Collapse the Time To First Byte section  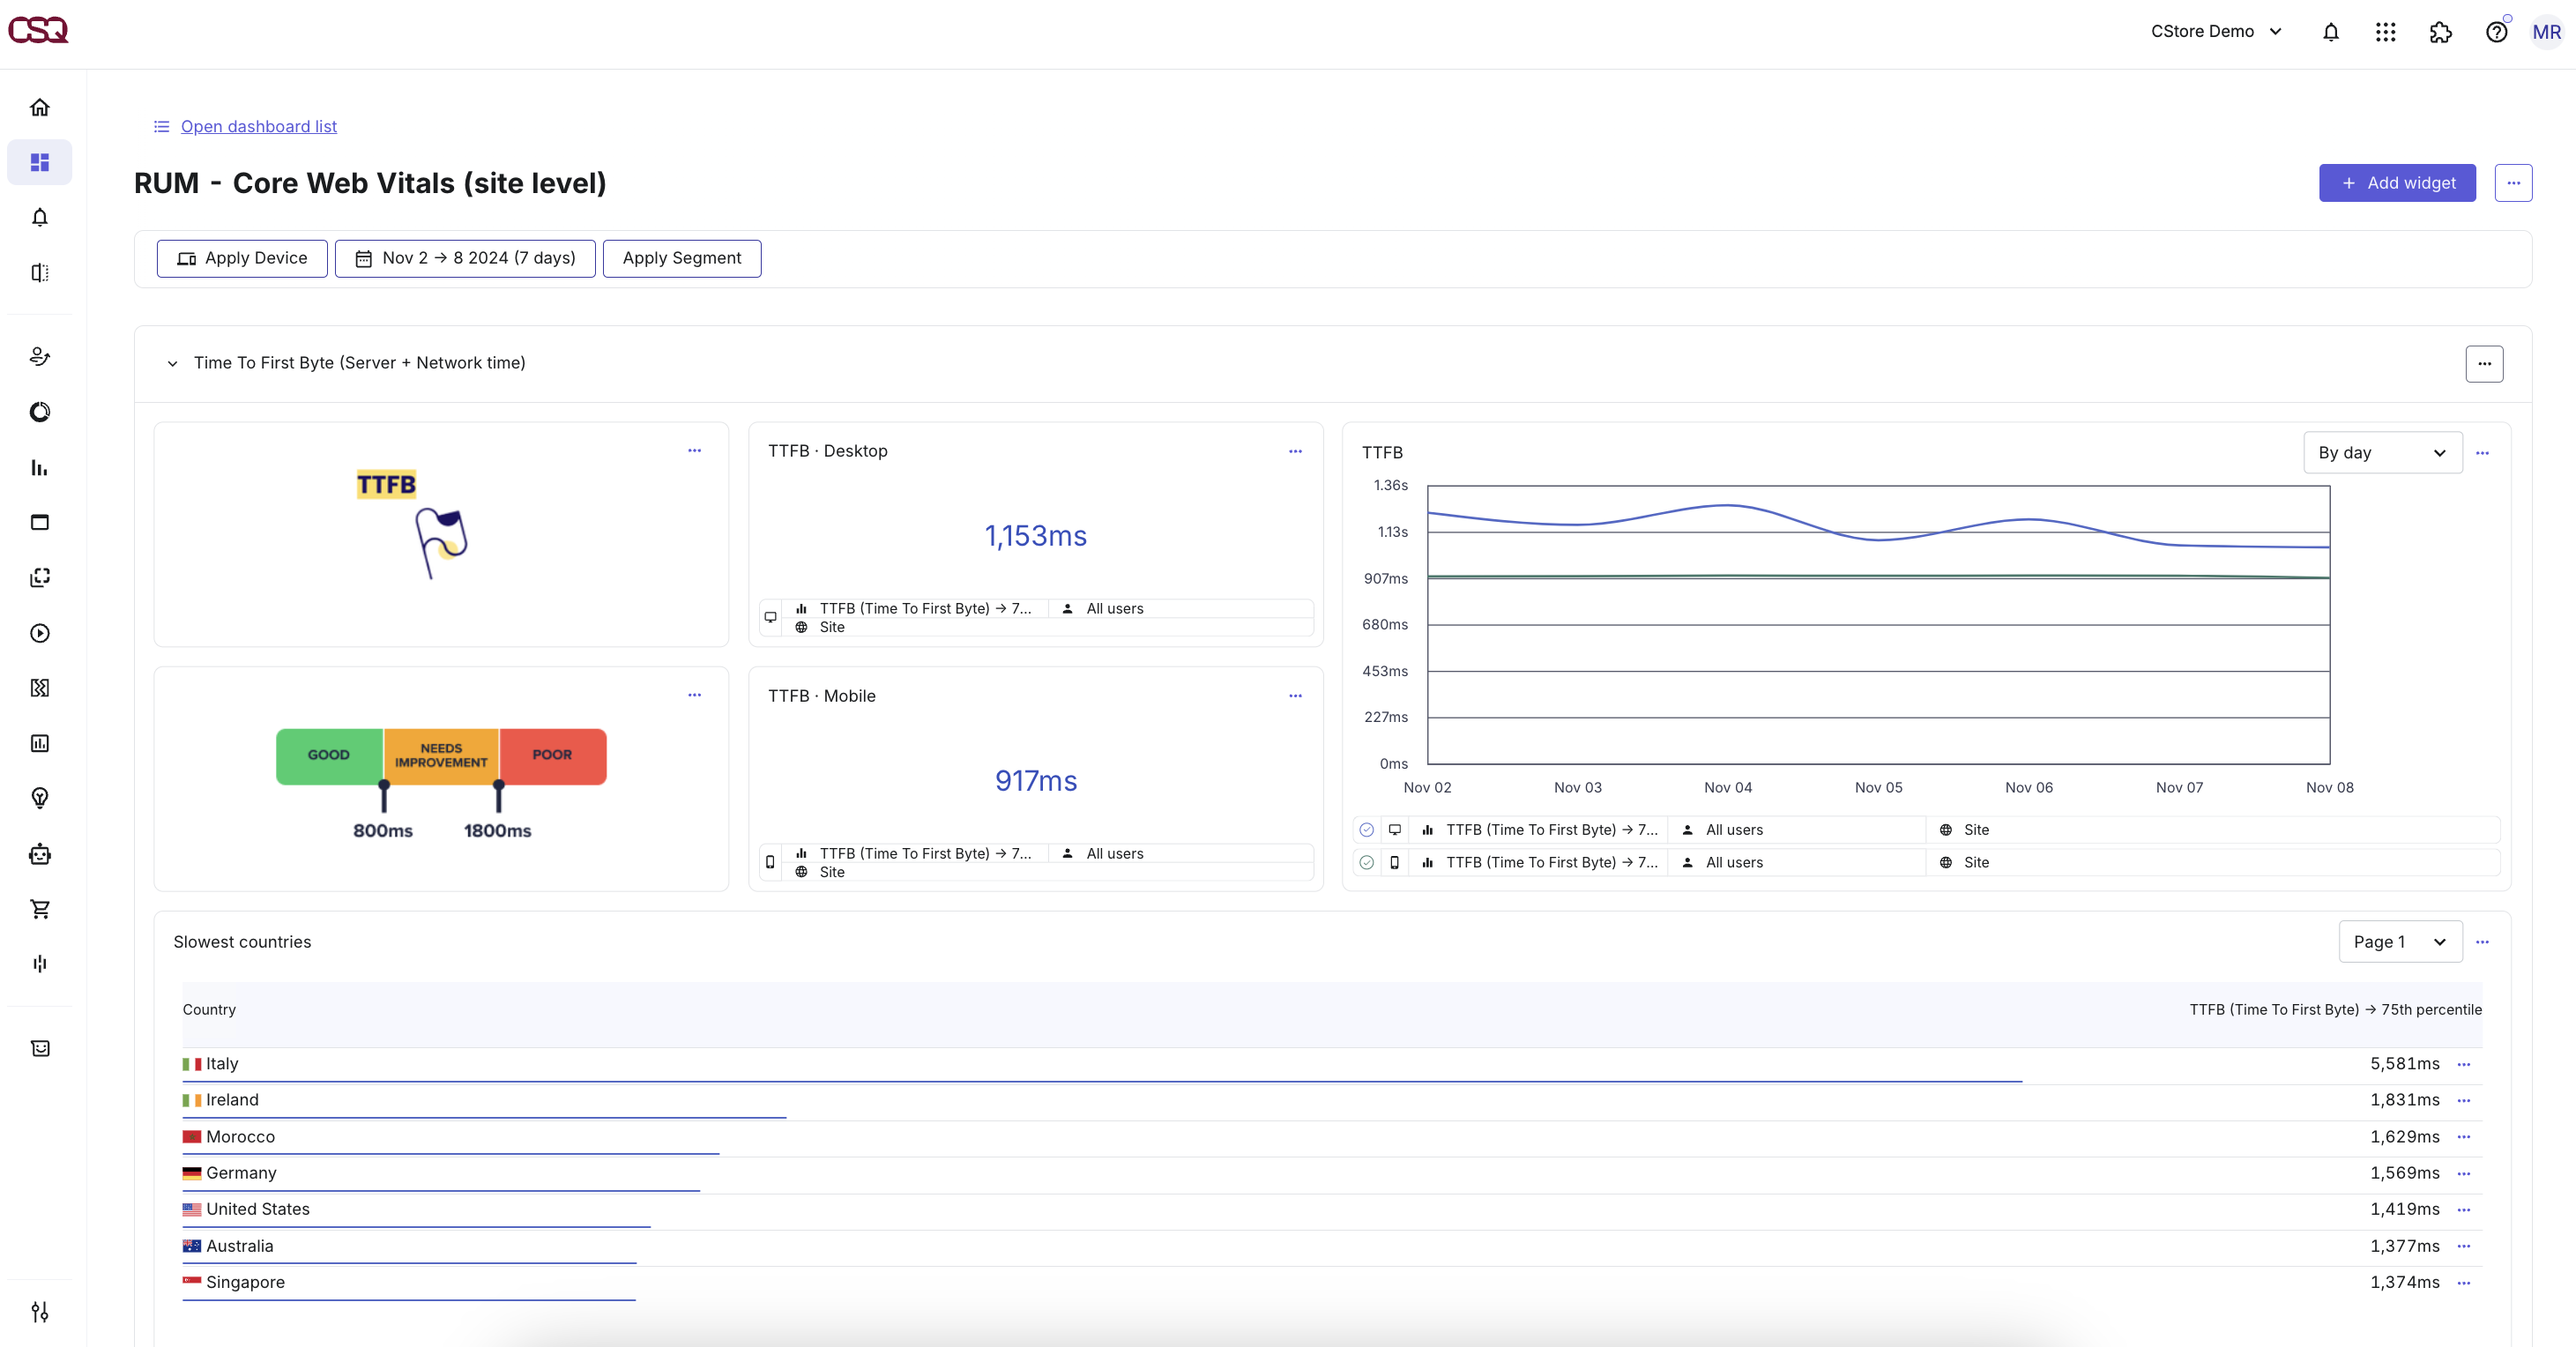(173, 364)
